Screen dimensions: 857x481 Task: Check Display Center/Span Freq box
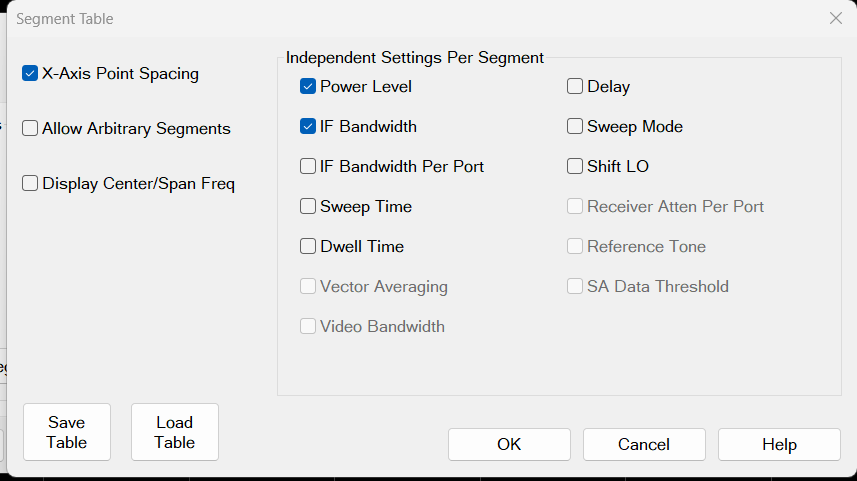(x=30, y=184)
